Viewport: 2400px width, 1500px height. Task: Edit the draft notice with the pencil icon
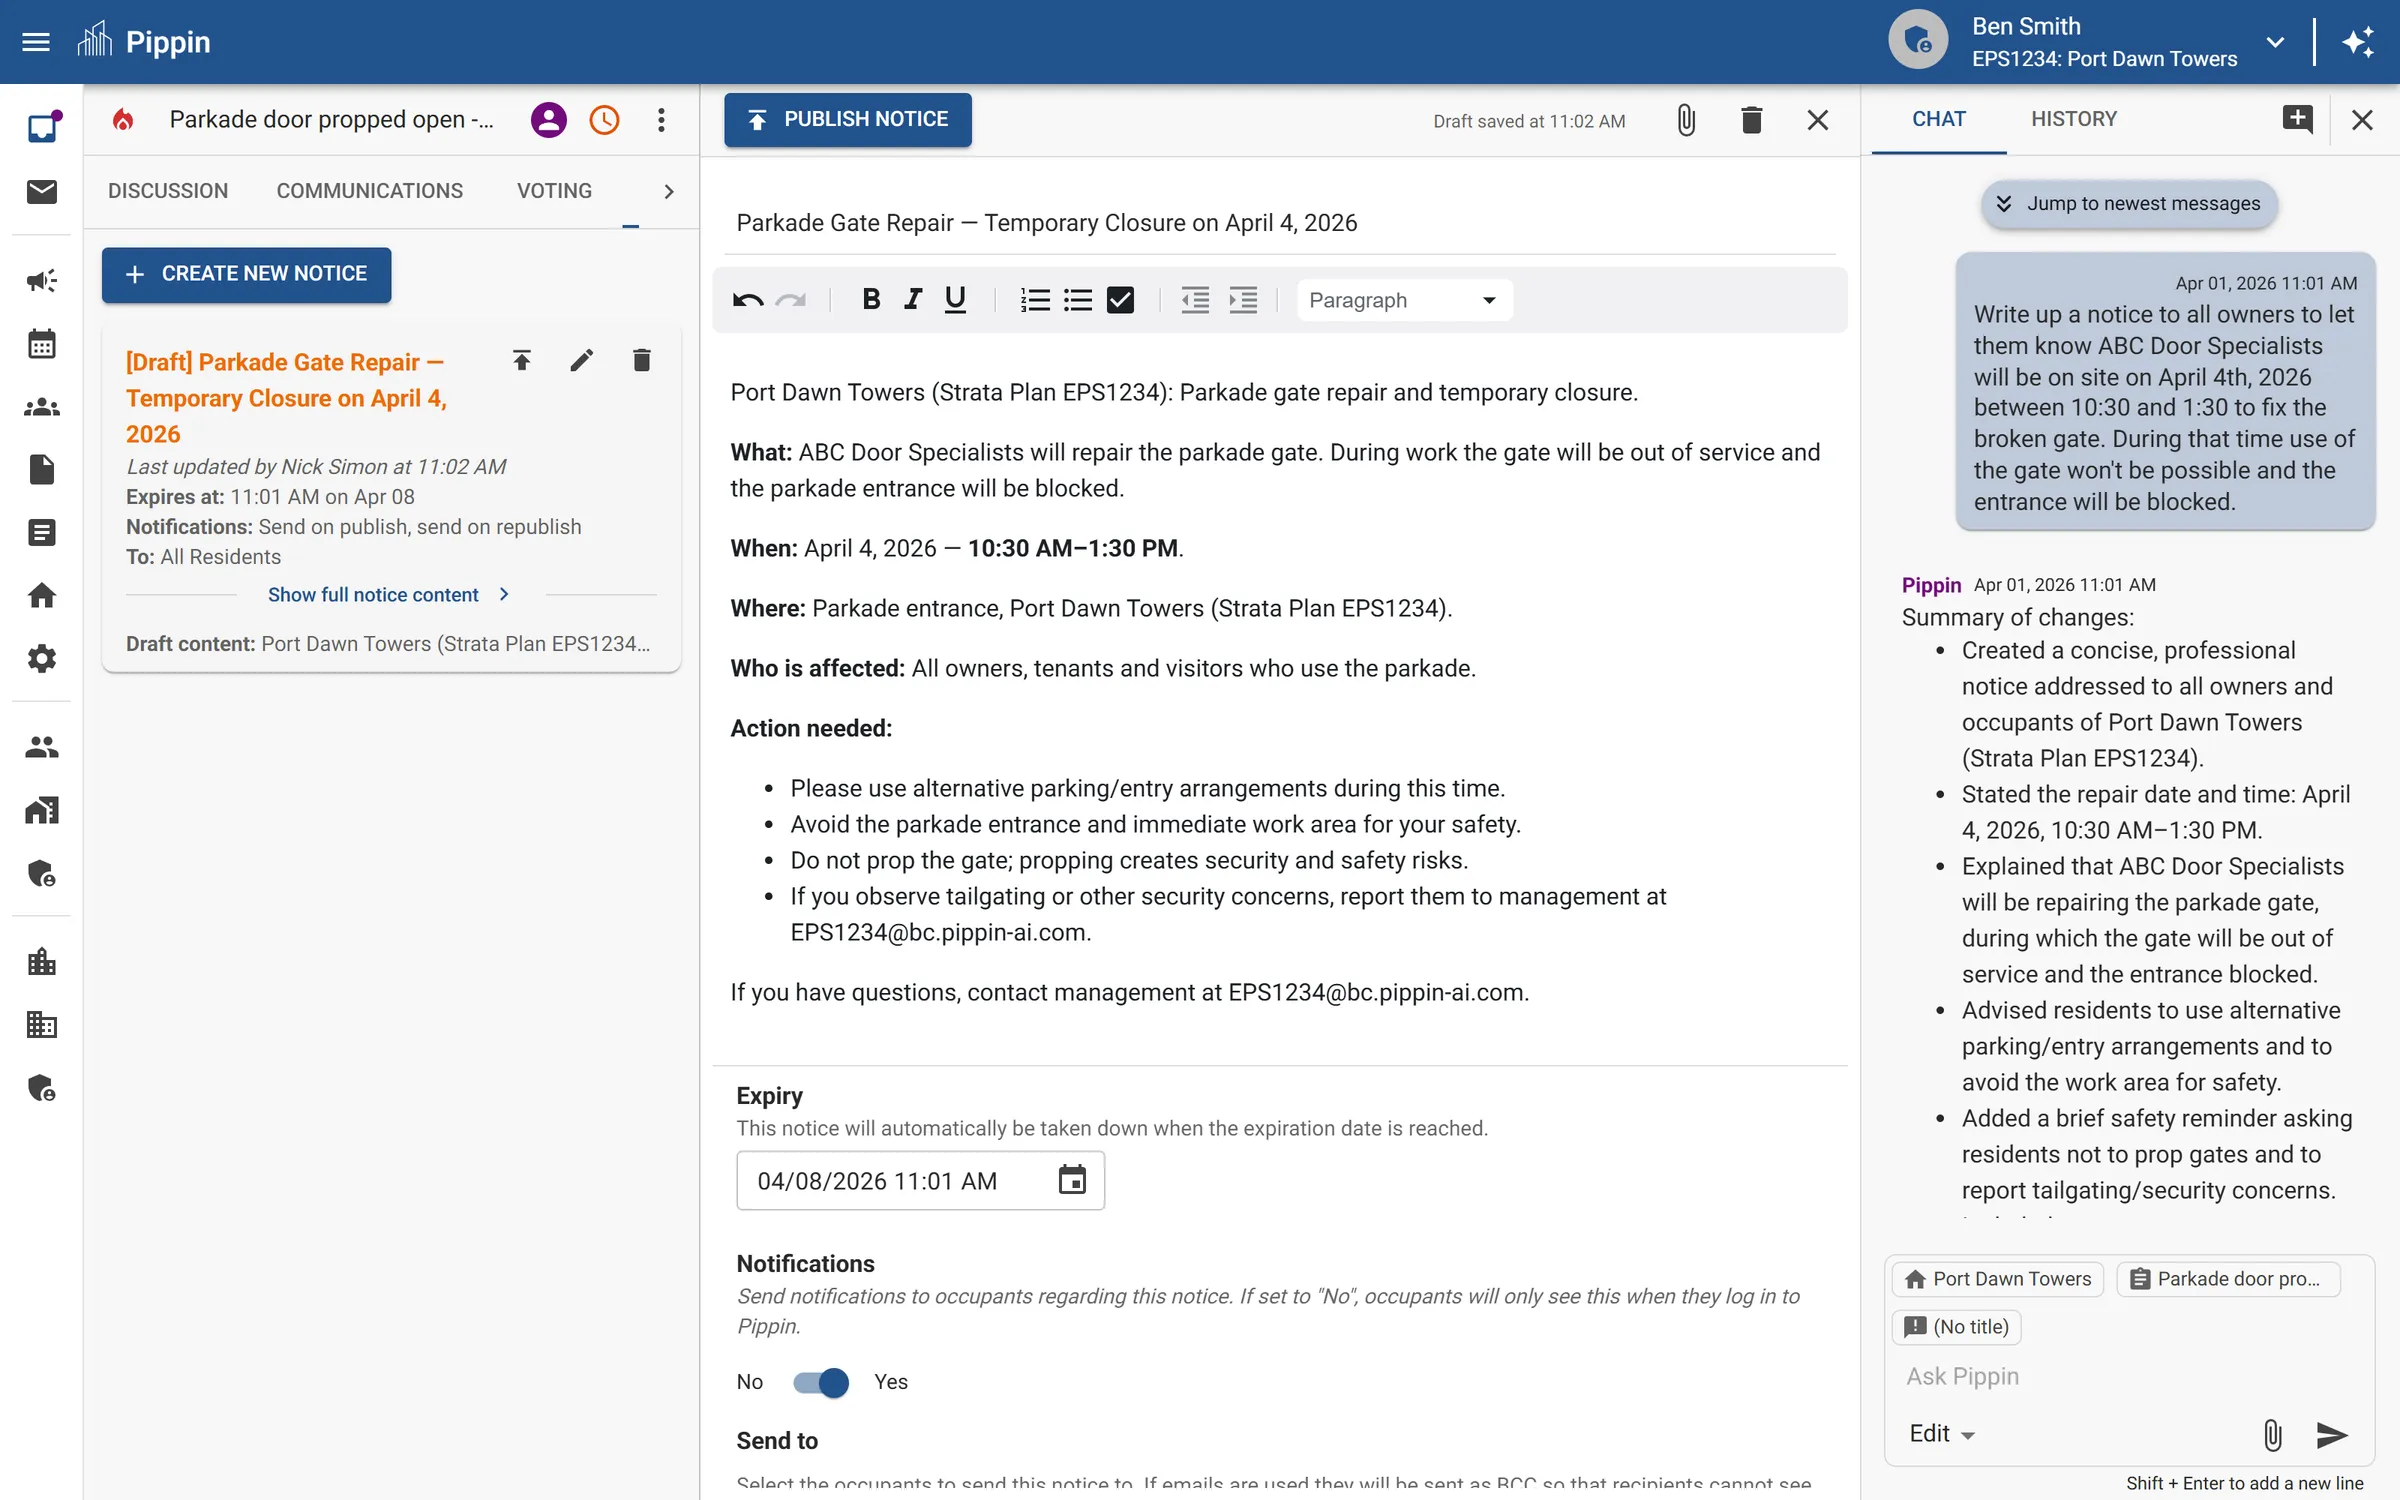click(581, 360)
